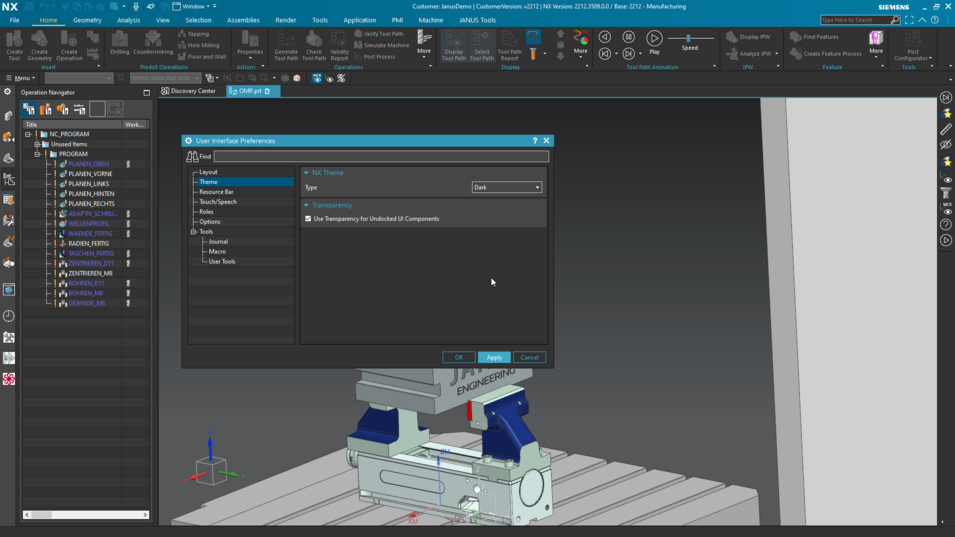955x537 pixels.
Task: Toggle Use Transparency for Undocked UI Components
Action: (308, 219)
